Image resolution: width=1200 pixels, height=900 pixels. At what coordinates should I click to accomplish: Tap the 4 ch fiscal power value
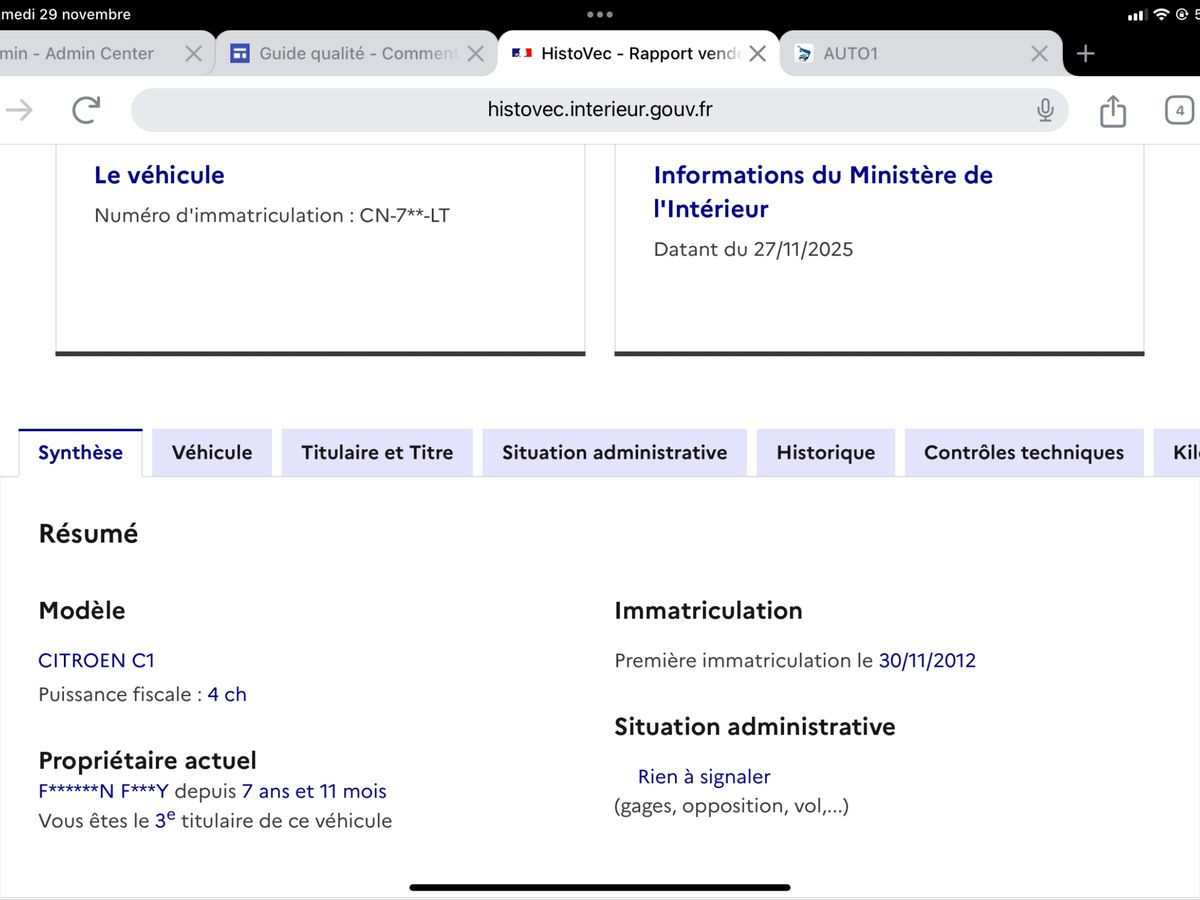(227, 694)
